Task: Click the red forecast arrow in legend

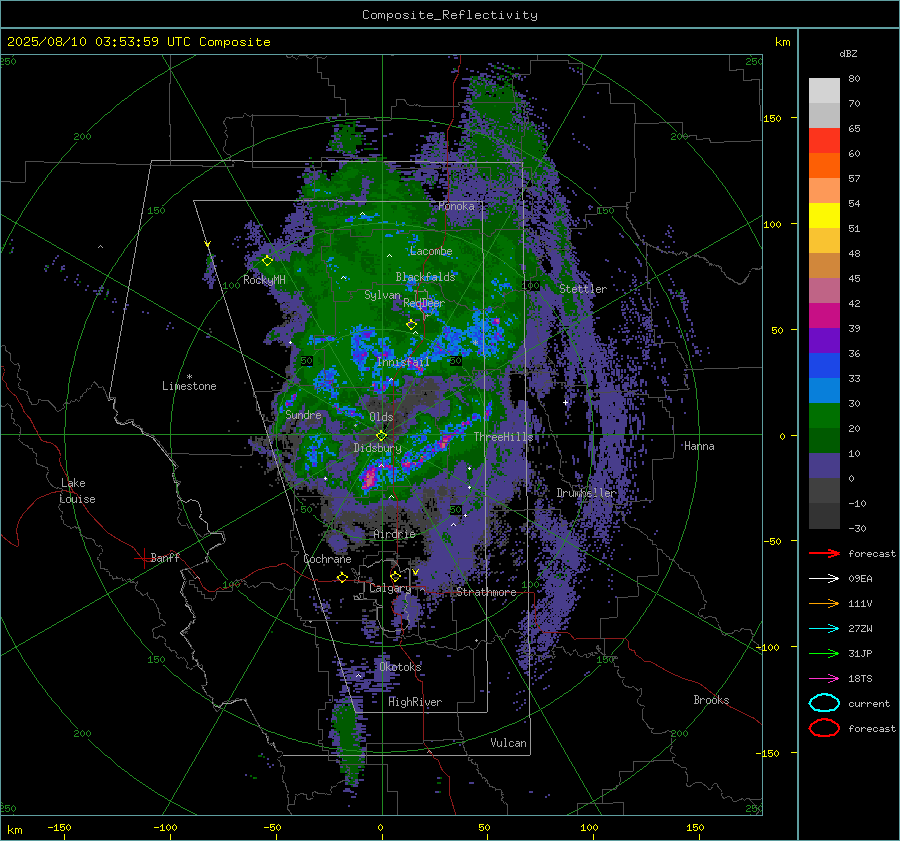Action: (x=824, y=553)
